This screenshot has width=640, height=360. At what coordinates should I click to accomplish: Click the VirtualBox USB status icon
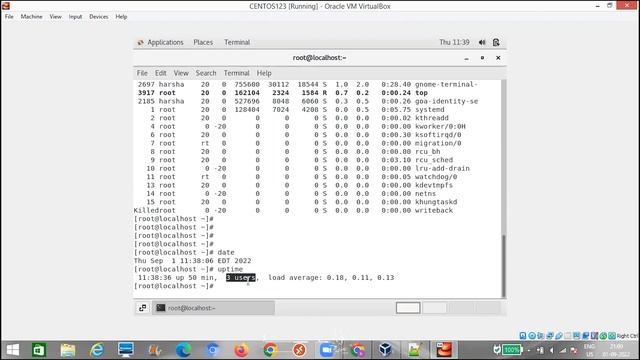559,336
